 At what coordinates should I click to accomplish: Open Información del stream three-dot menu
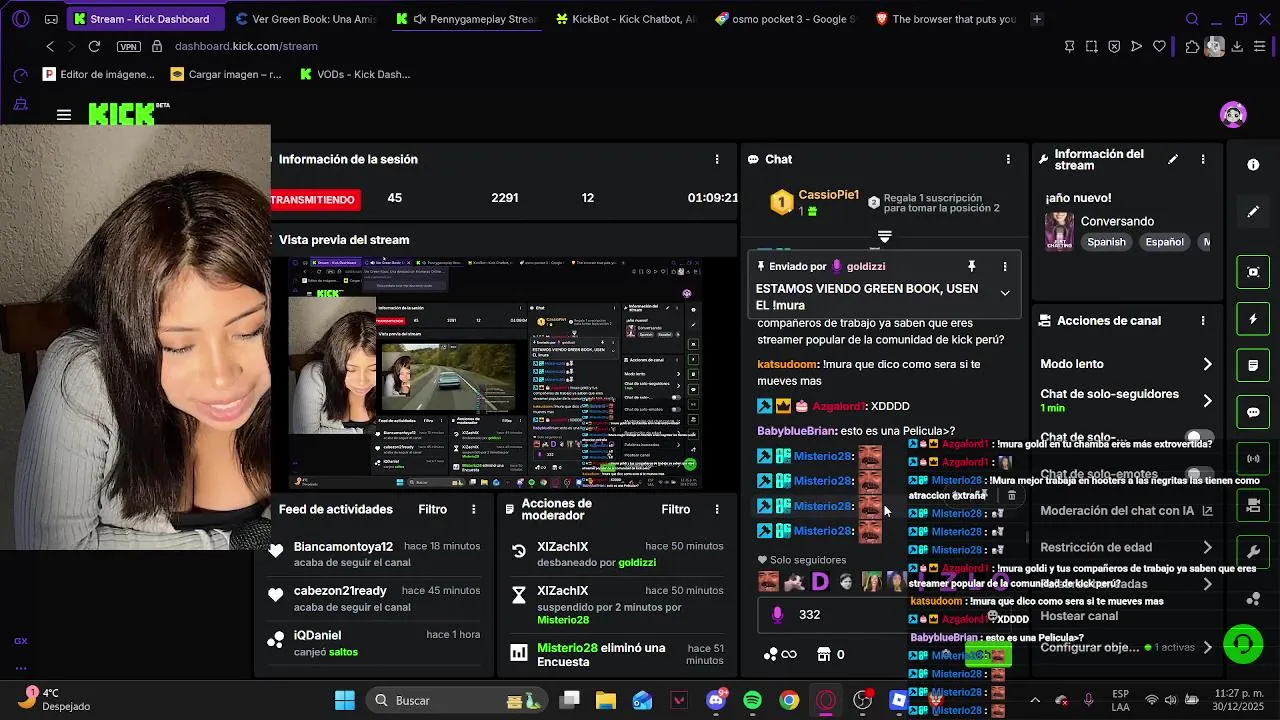(1203, 159)
